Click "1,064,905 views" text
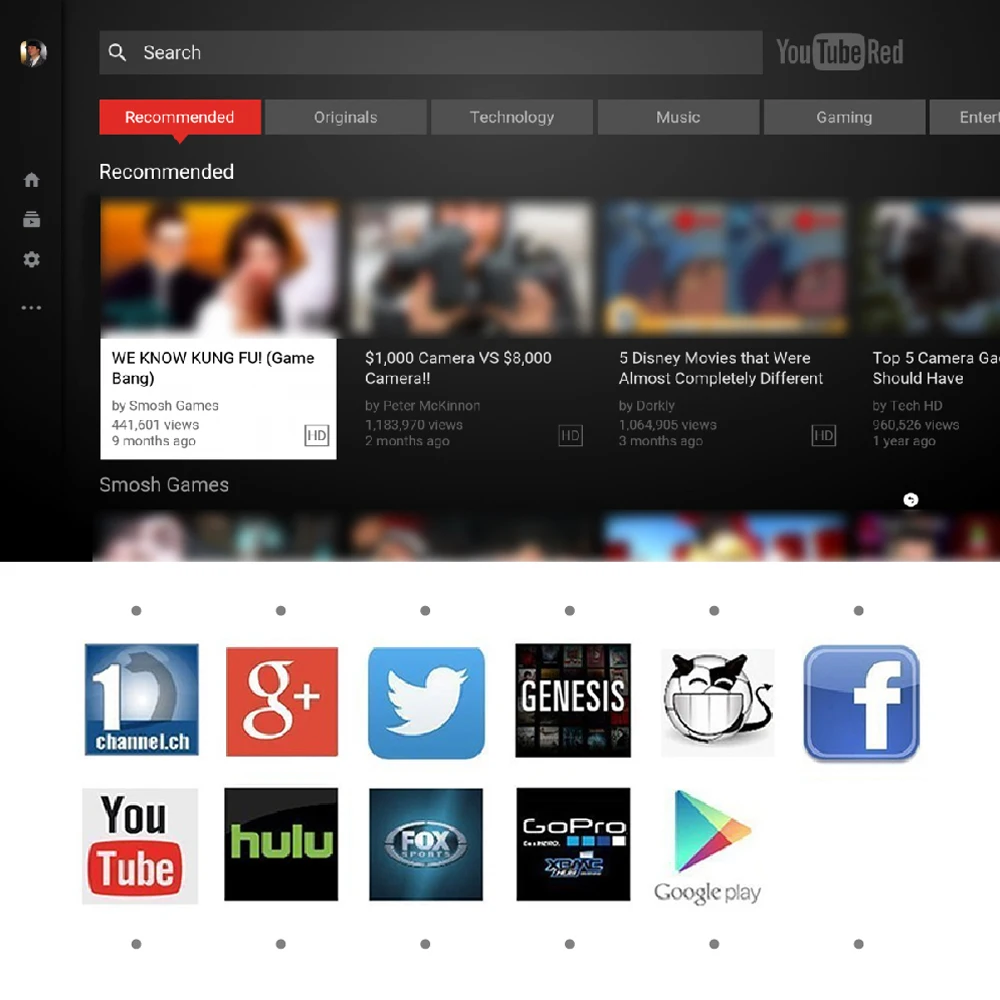This screenshot has height=1000, width=1000. coord(667,425)
